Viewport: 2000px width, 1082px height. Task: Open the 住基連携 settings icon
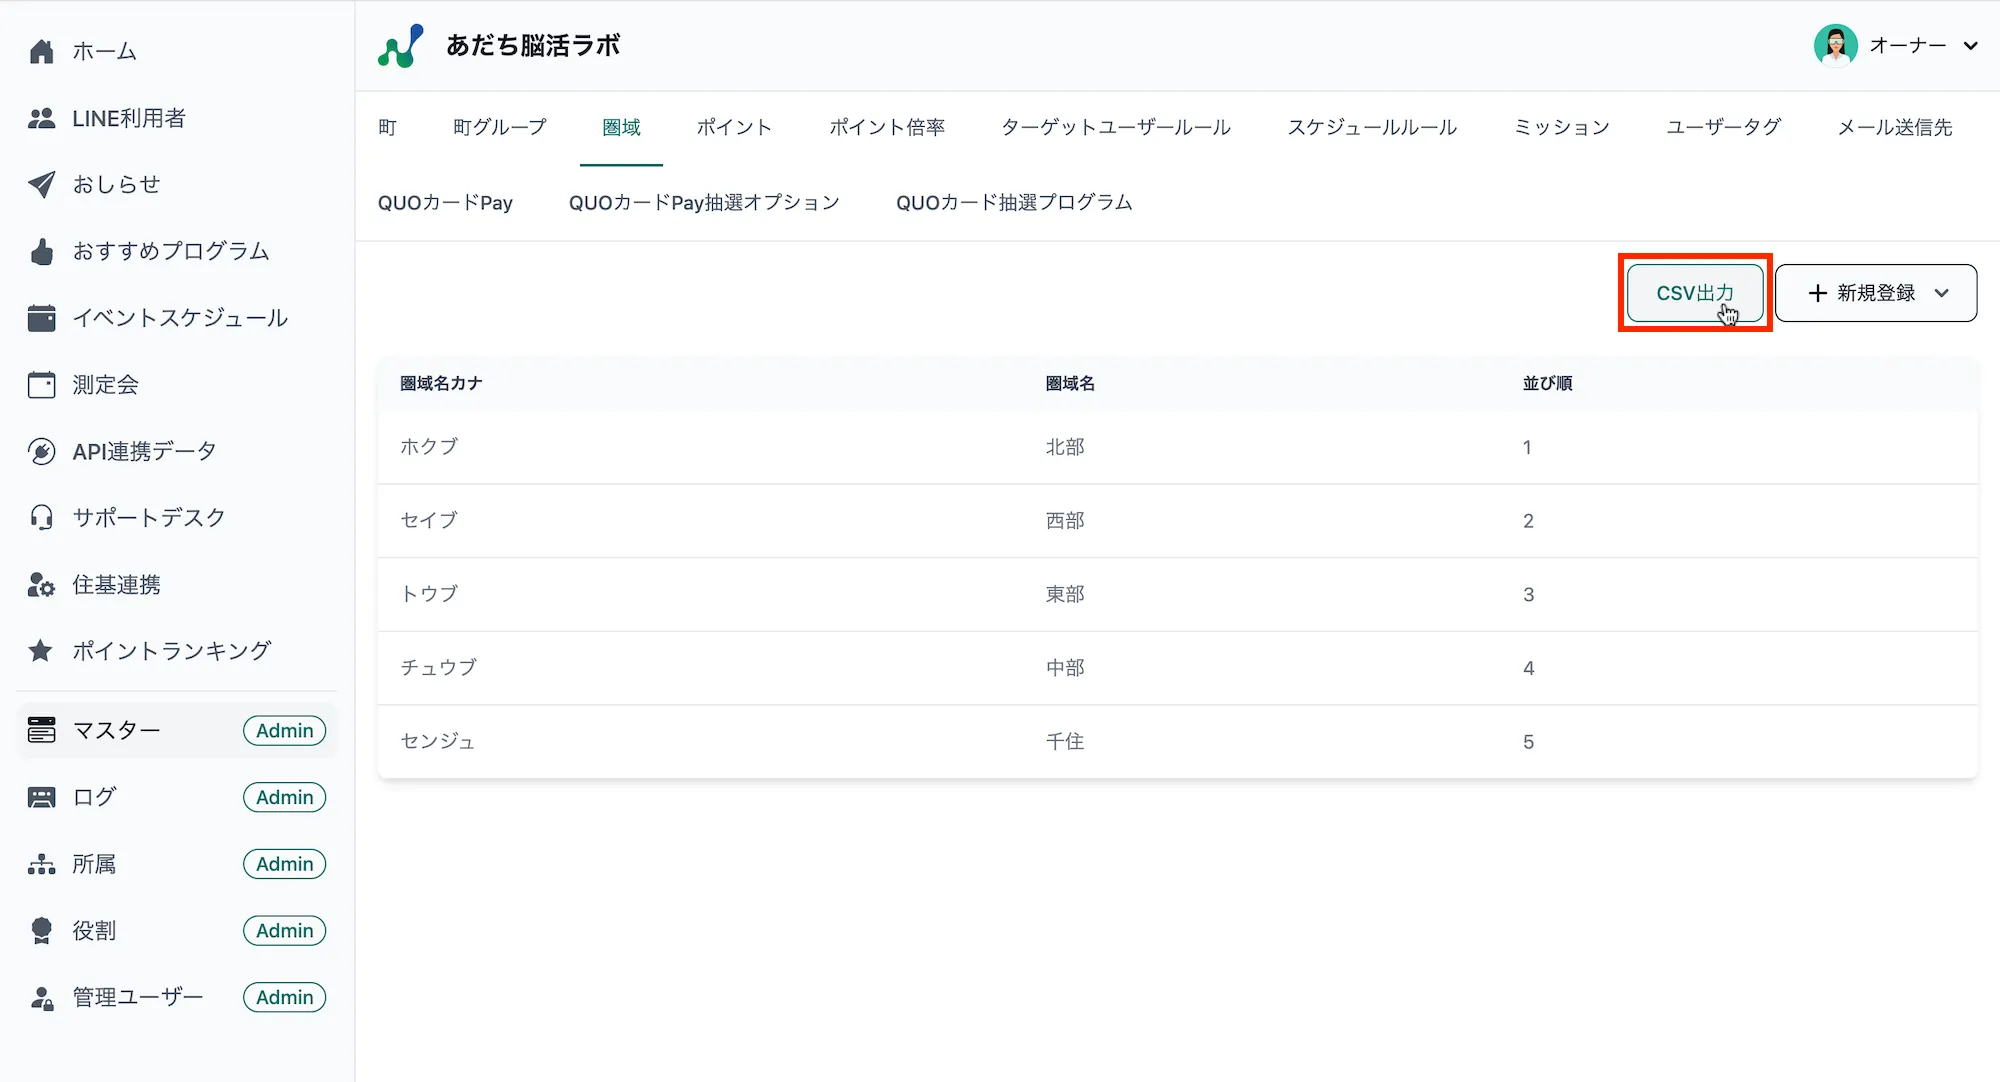click(41, 584)
